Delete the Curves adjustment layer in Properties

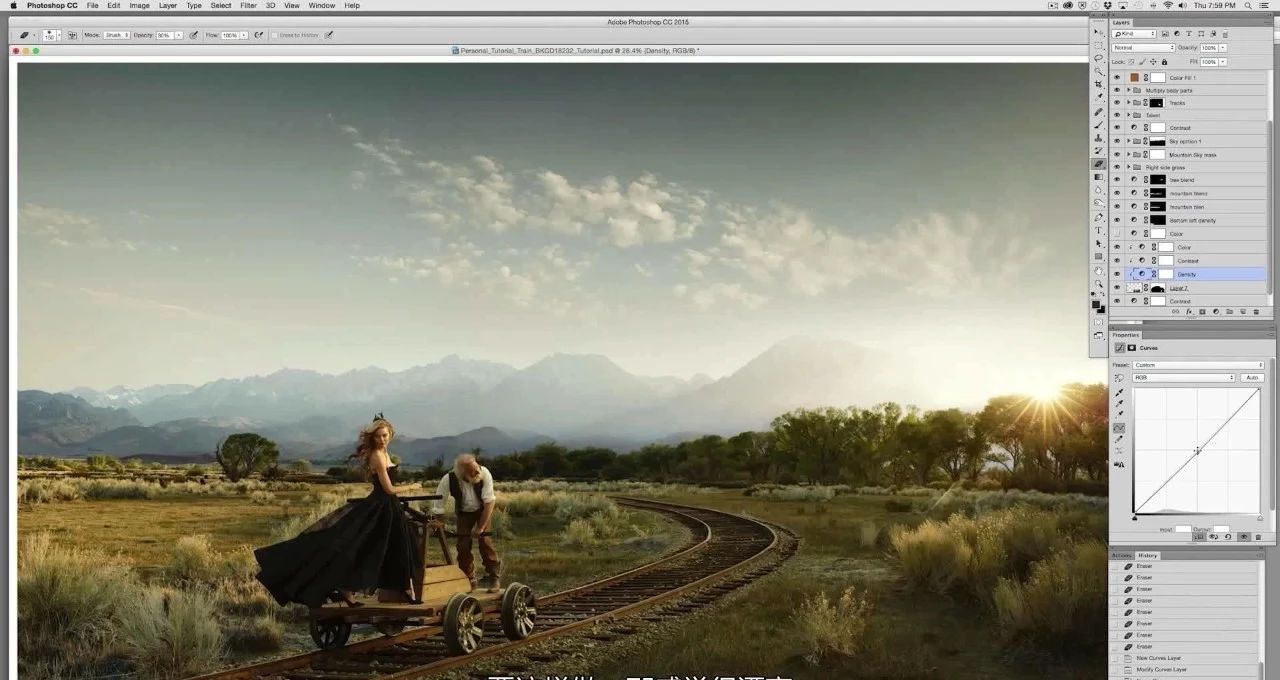(x=1257, y=537)
